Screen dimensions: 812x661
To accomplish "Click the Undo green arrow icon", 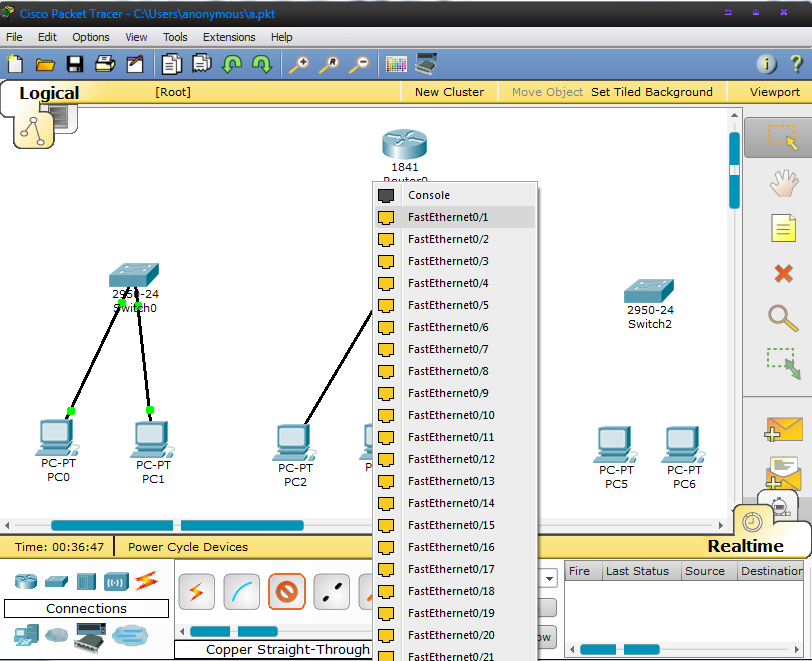I will [231, 64].
